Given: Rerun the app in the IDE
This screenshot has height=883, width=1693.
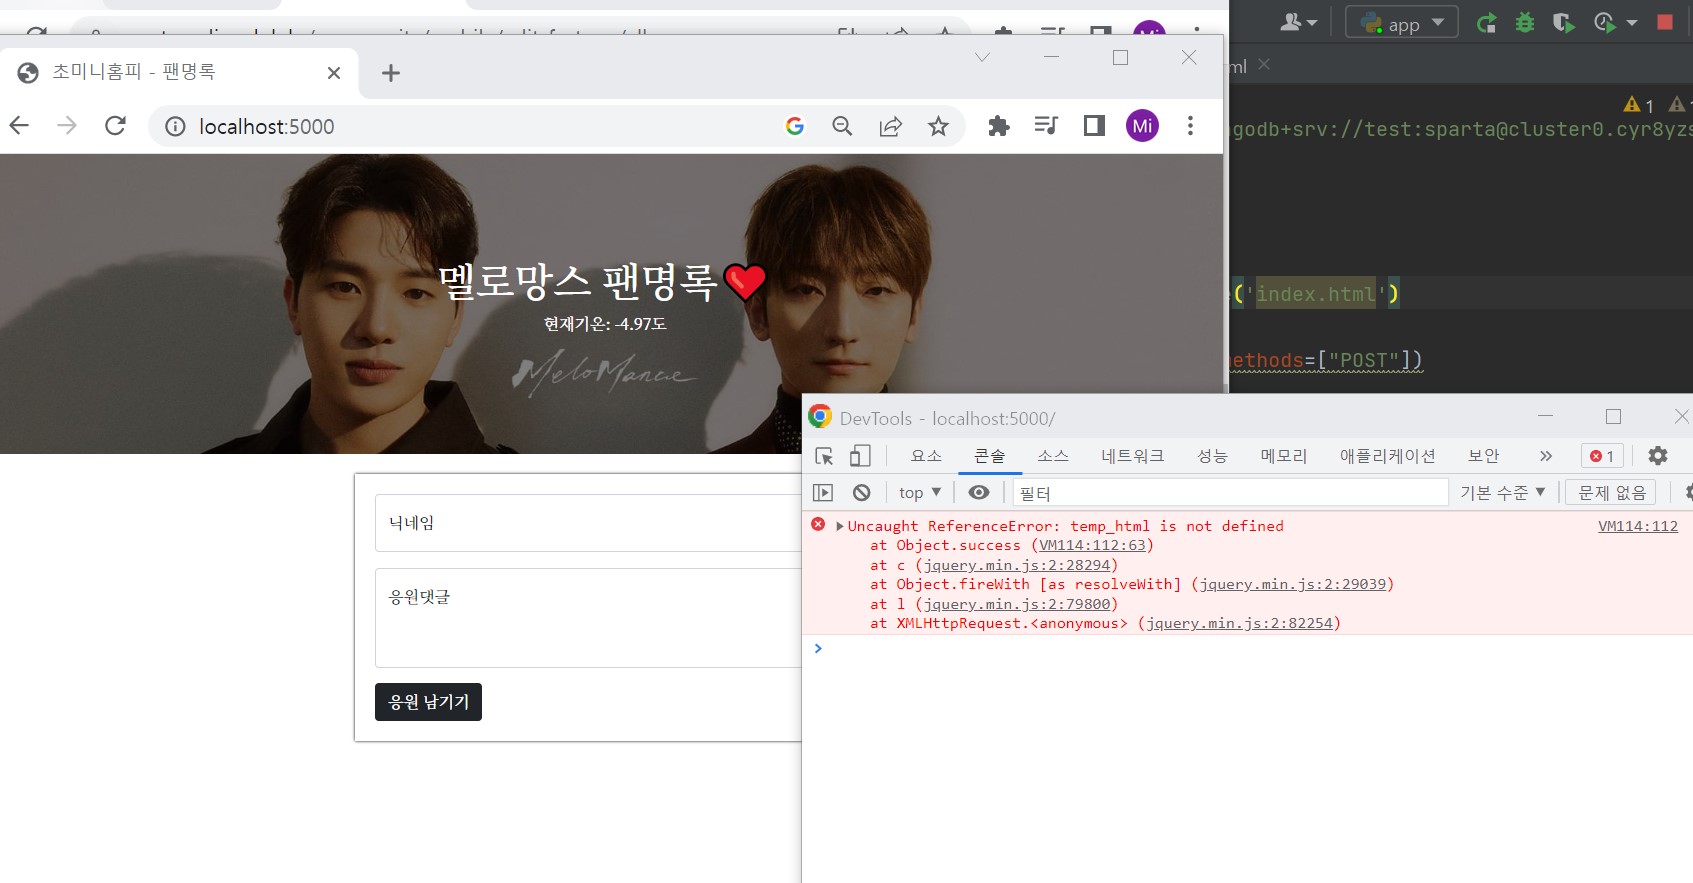Looking at the screenshot, I should 1486,22.
